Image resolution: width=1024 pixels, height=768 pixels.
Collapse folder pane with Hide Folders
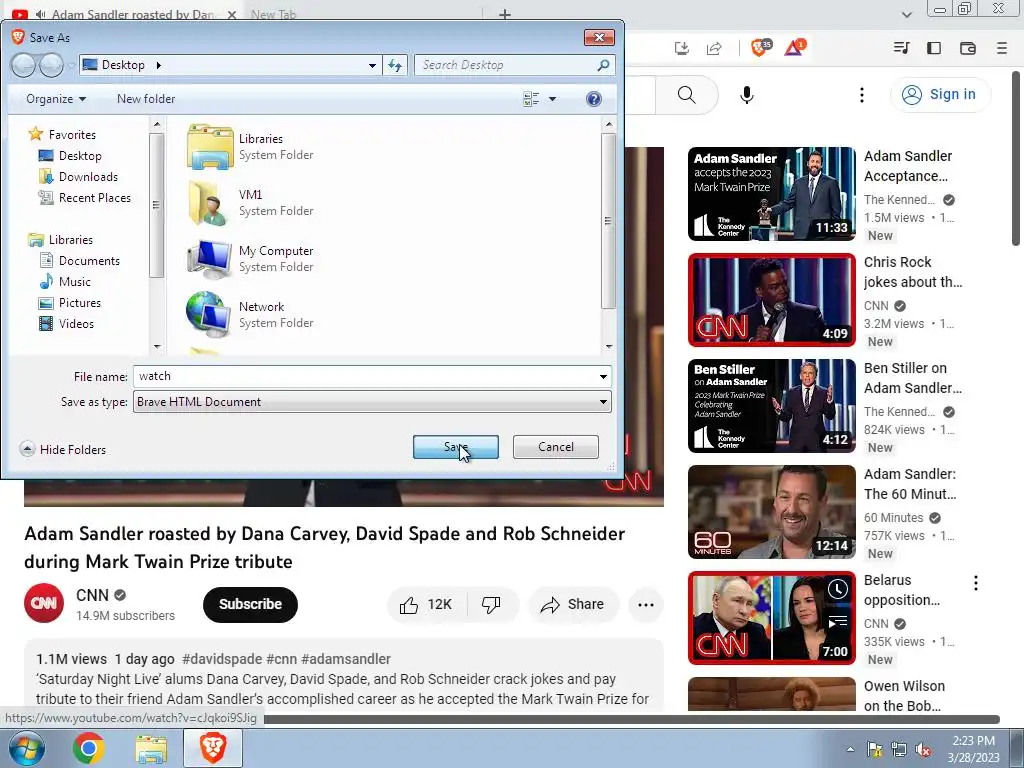point(63,449)
